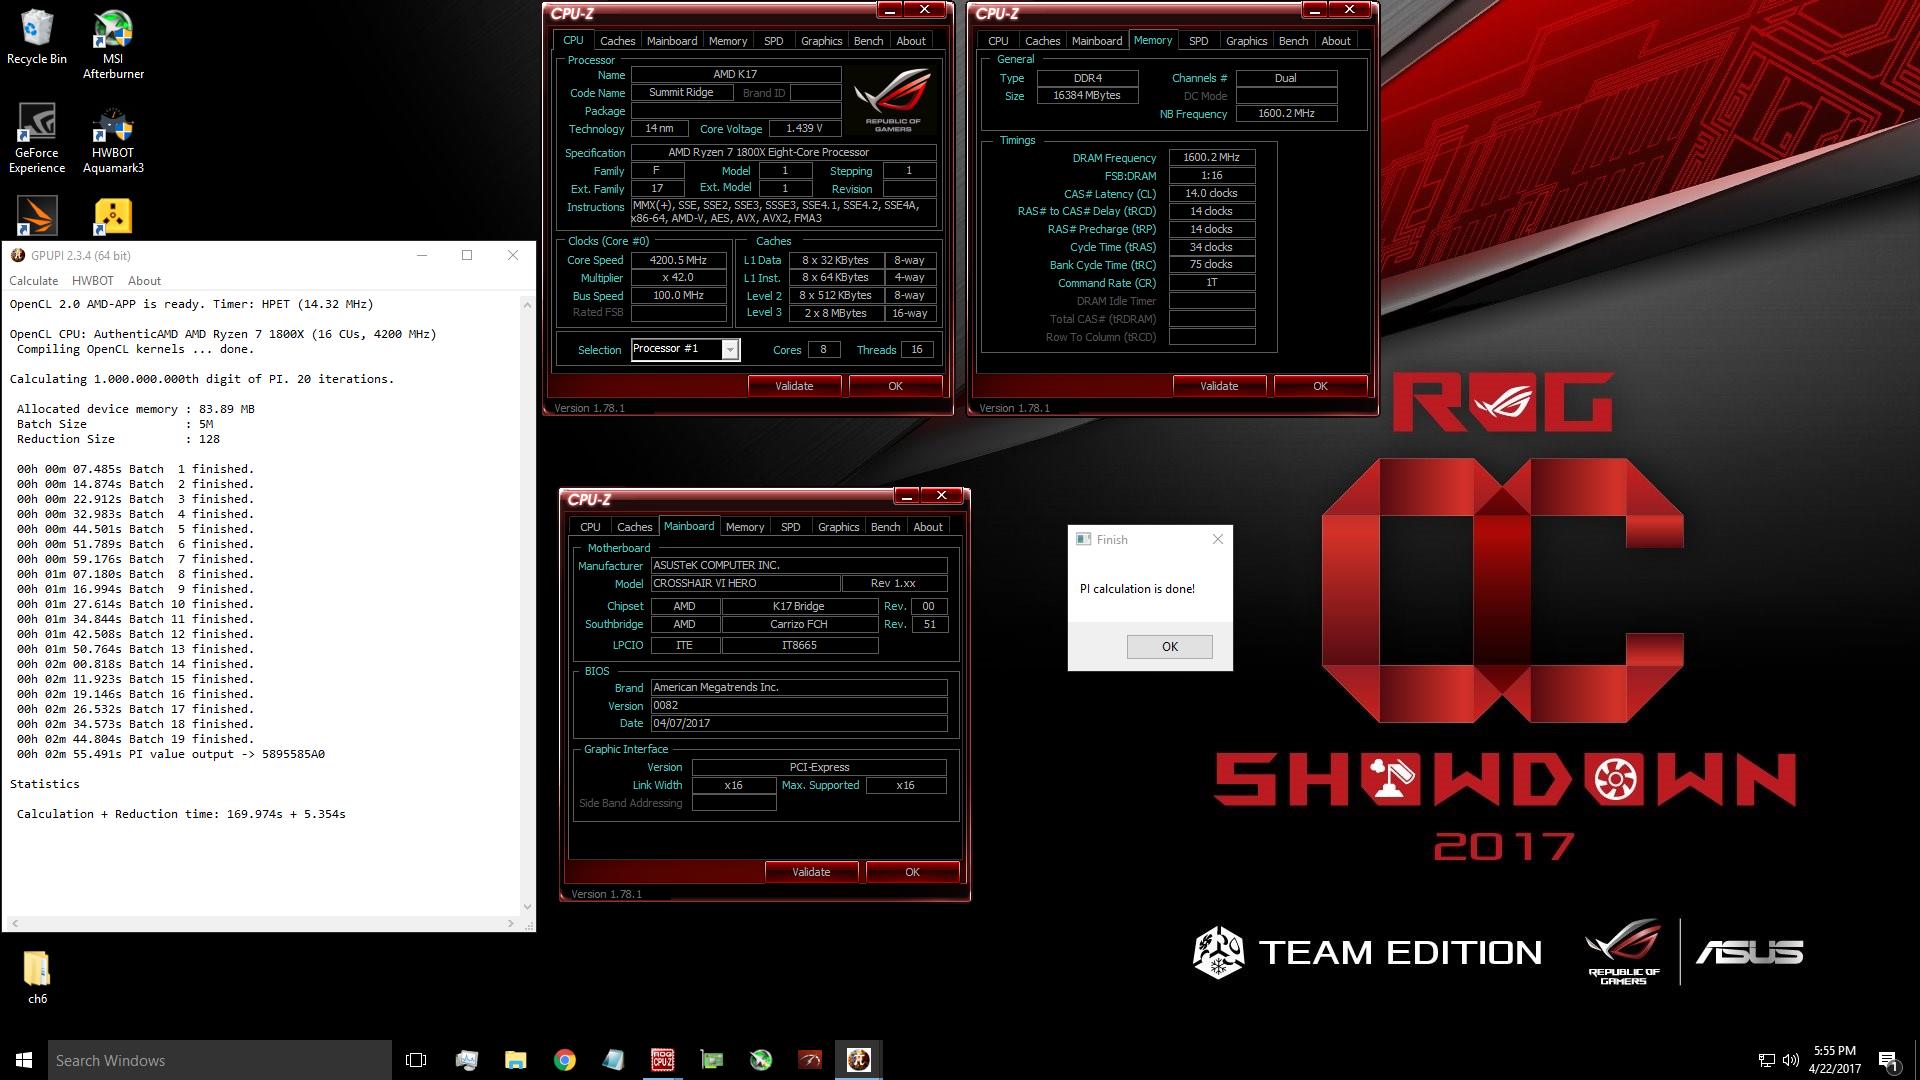Open the About menu in GPUPI

144,281
